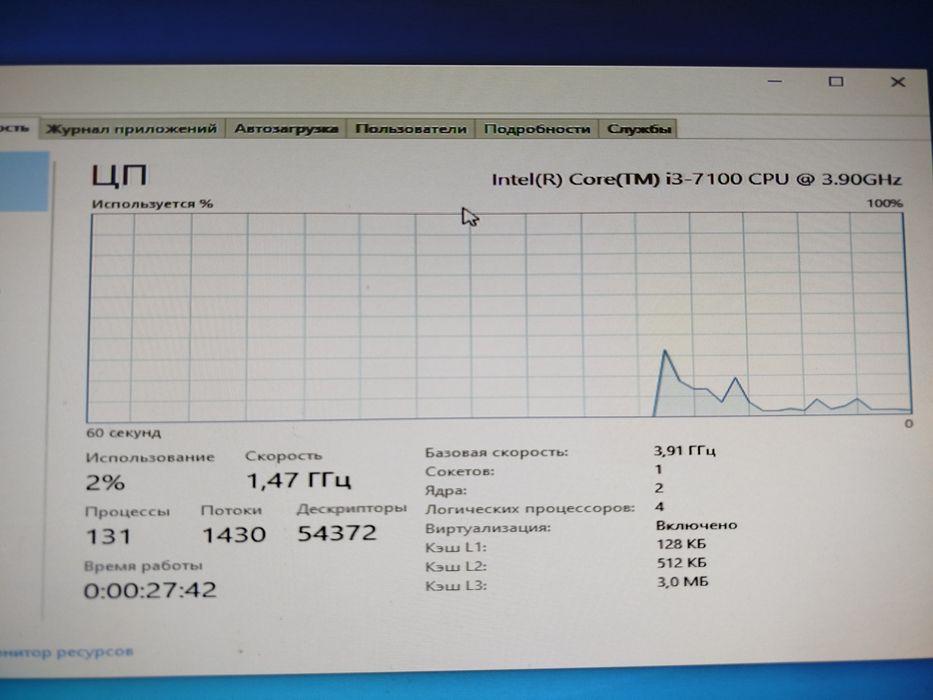Click the 131 processes value
The width and height of the screenshot is (933, 700).
coord(108,536)
